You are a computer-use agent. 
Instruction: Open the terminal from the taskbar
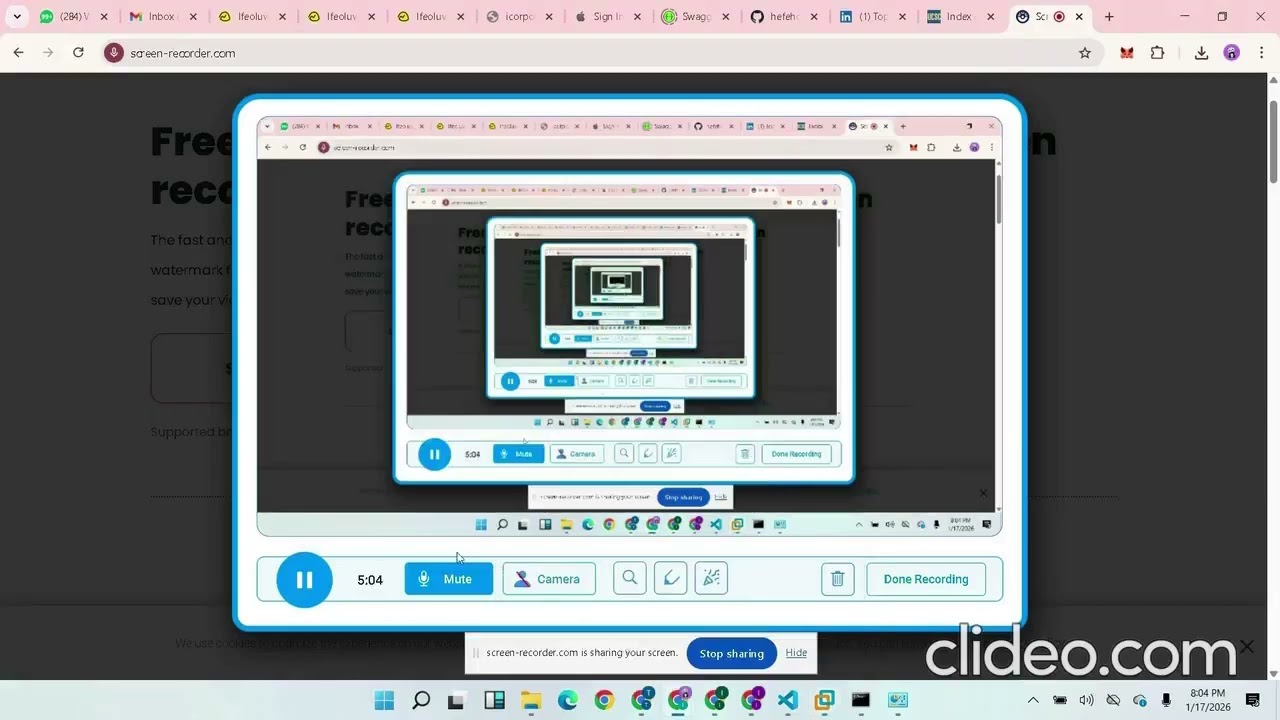point(861,700)
